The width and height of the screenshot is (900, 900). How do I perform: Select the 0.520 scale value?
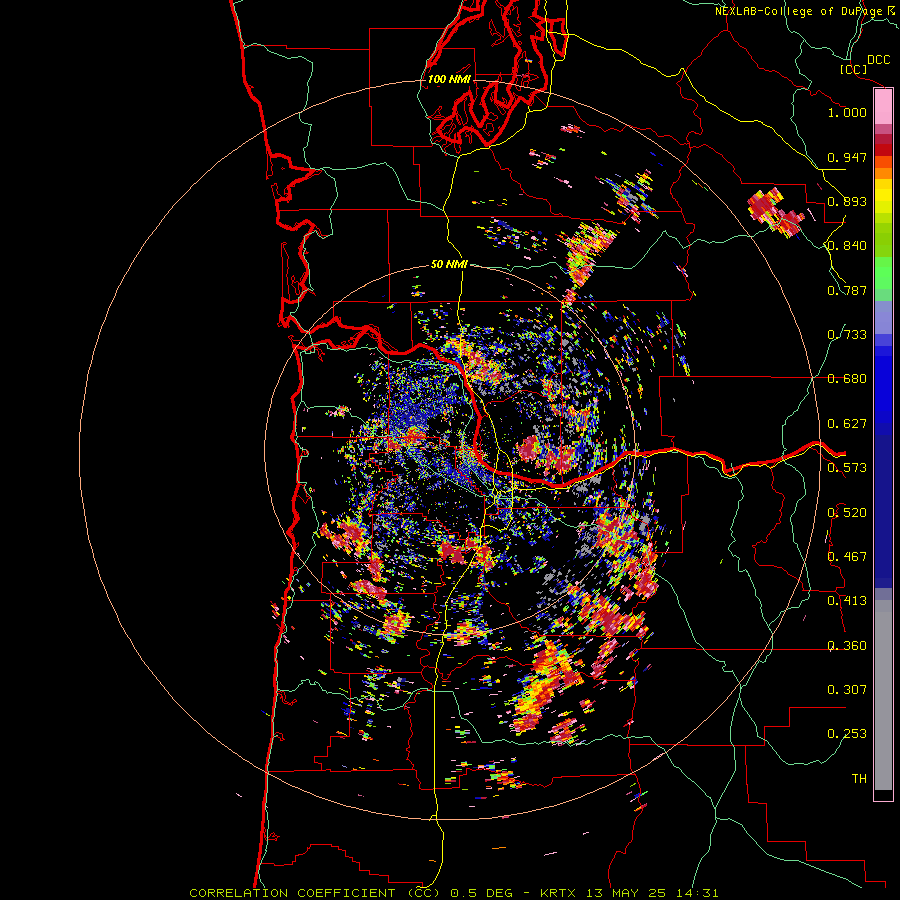847,513
